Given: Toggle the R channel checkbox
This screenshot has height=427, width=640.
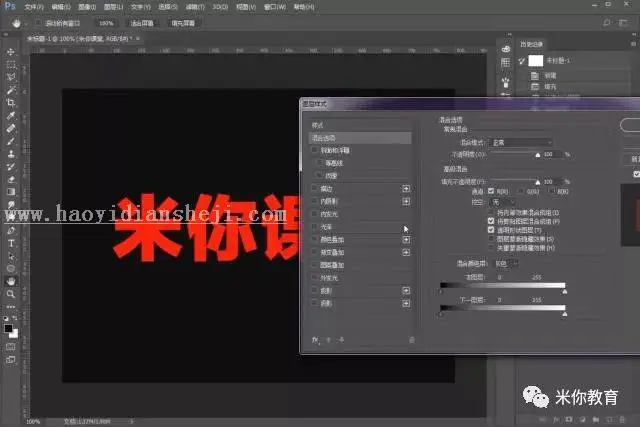Looking at the screenshot, I should pos(491,191).
